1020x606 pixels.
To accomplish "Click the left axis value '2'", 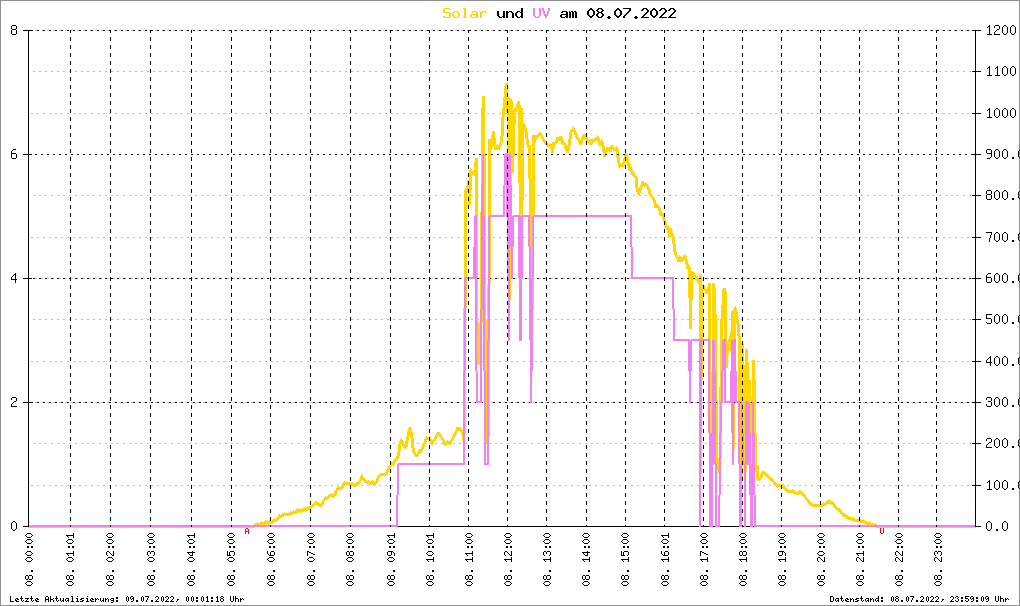I will coord(14,402).
